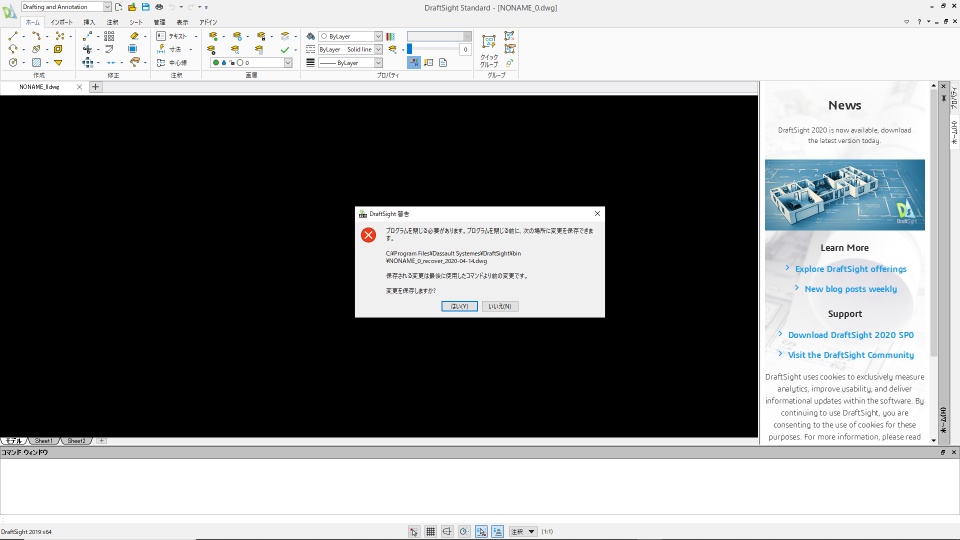Click the slider value field showing 0

(x=465, y=50)
